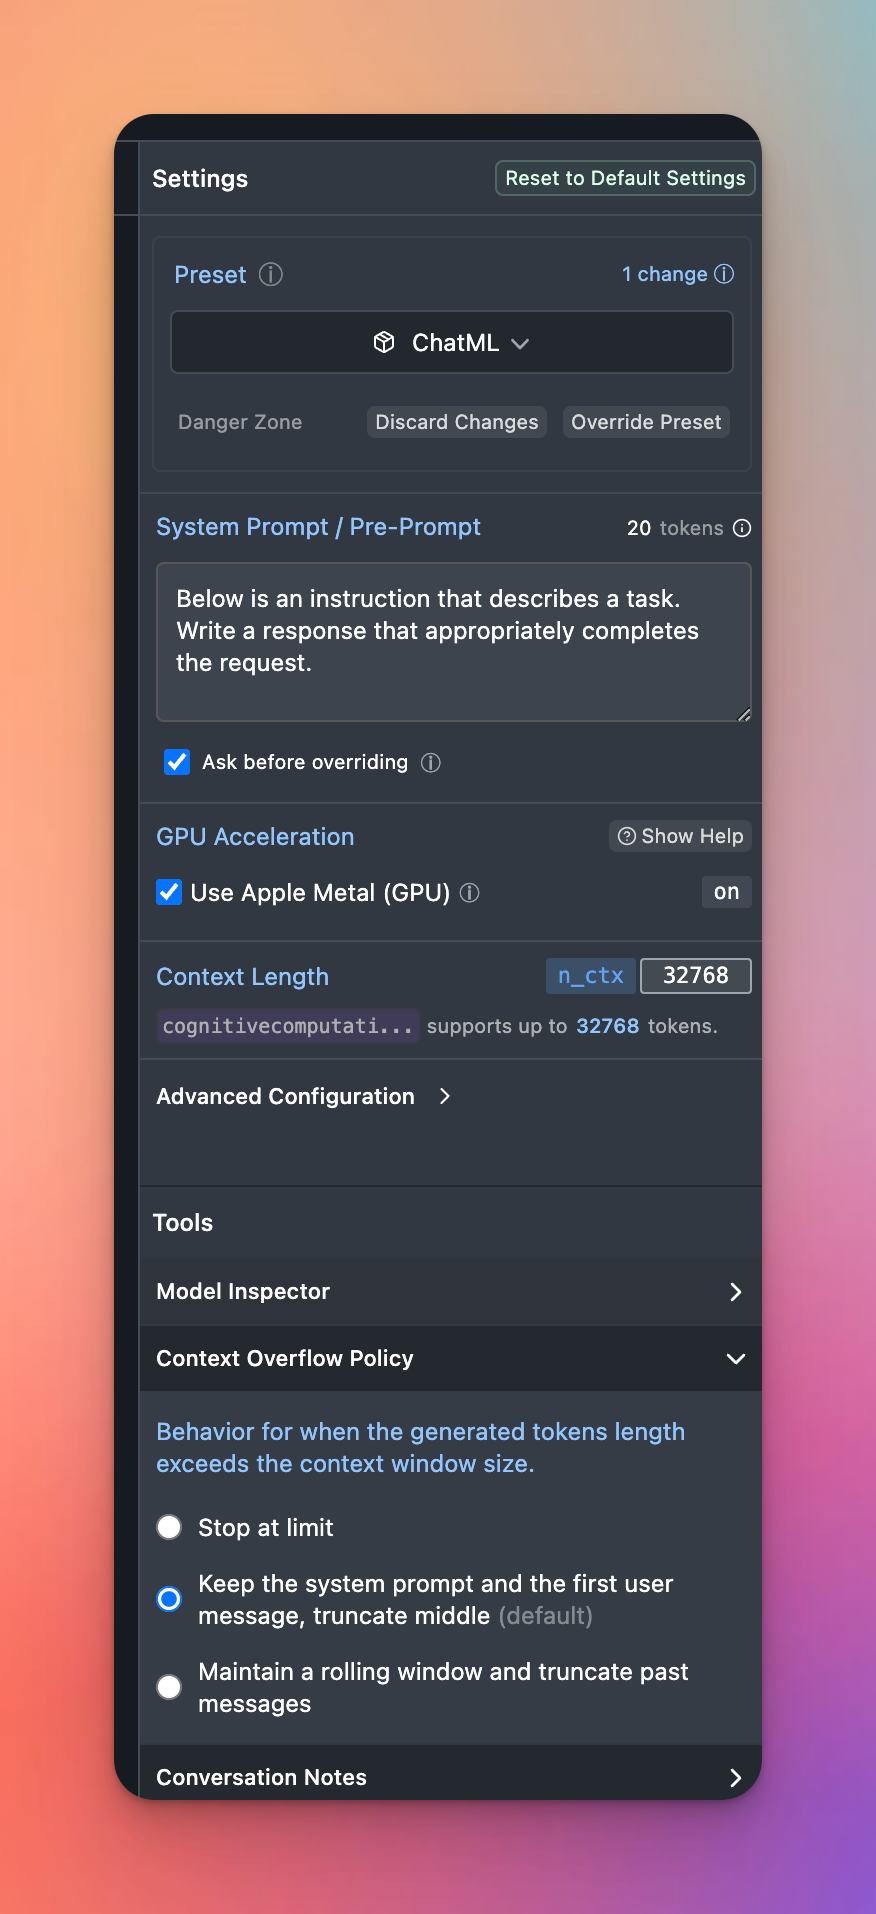The width and height of the screenshot is (876, 1914).
Task: Click the n_ctx context length input field
Action: pyautogui.click(x=695, y=975)
